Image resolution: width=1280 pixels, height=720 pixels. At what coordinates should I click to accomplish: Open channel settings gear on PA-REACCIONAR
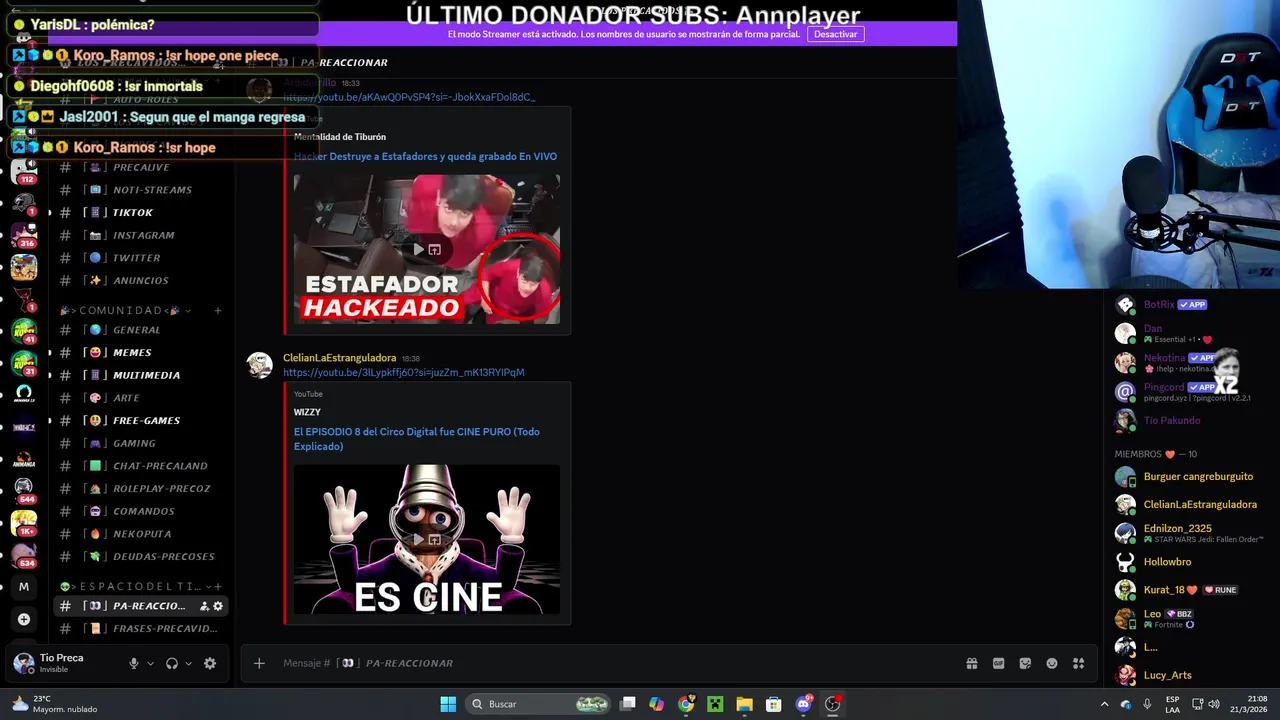click(218, 606)
